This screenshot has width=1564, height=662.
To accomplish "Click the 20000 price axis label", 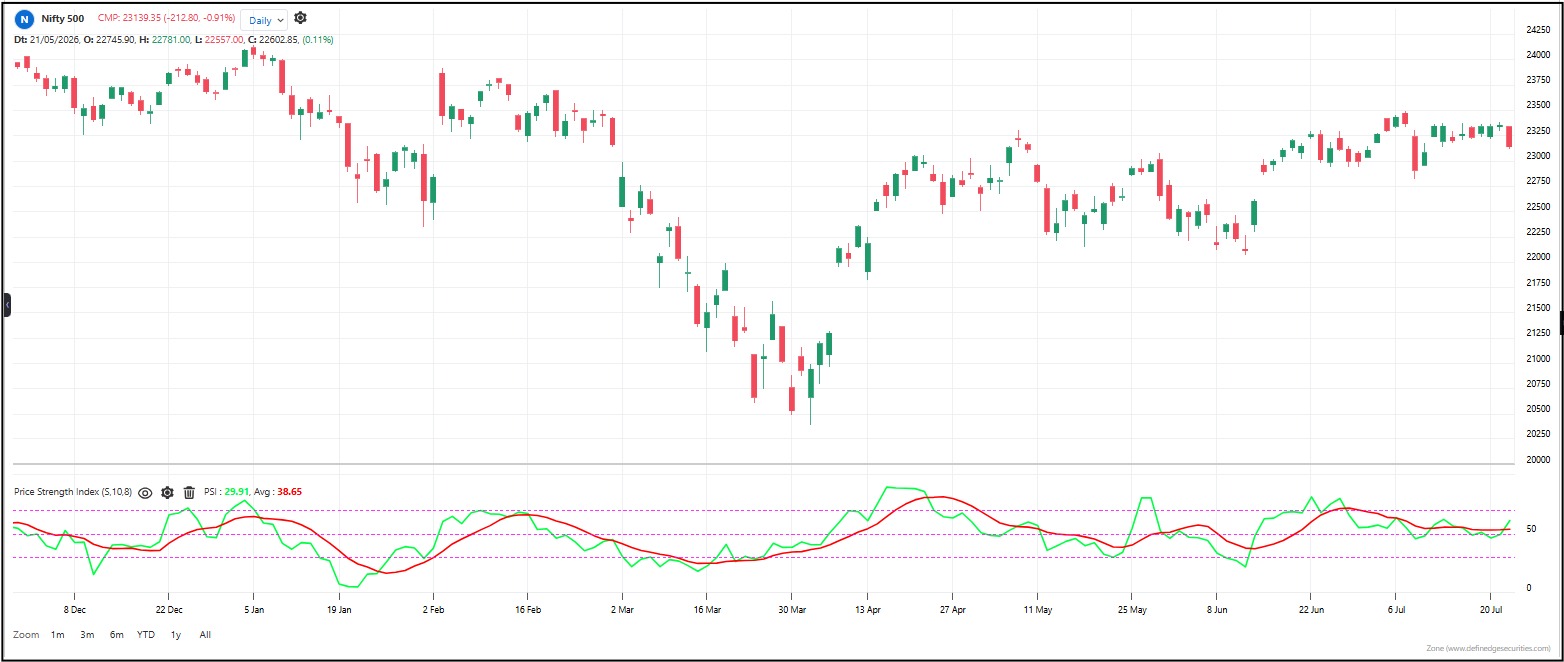I will 1537,460.
